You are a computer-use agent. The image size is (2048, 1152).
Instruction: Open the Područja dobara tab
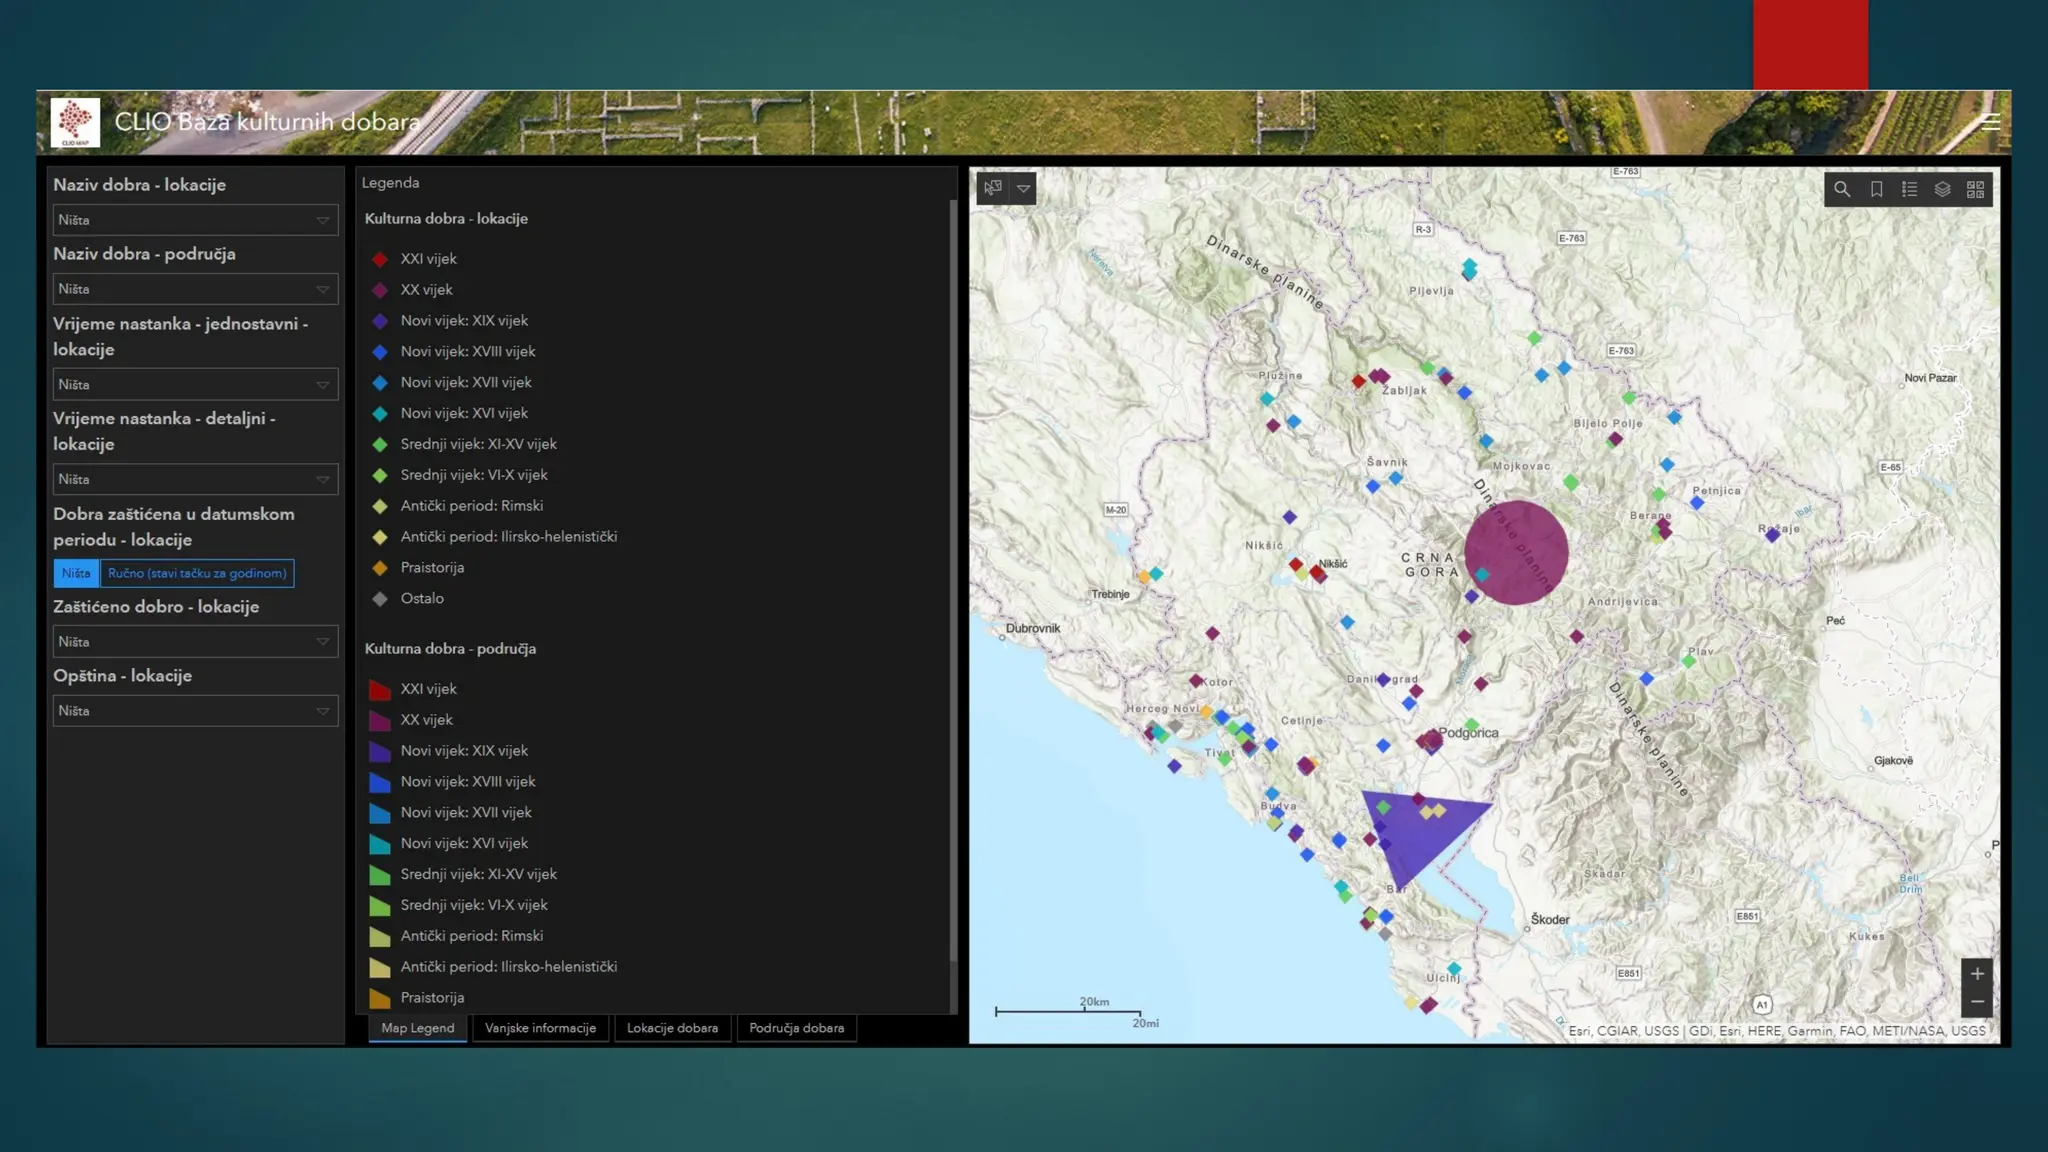796,1028
